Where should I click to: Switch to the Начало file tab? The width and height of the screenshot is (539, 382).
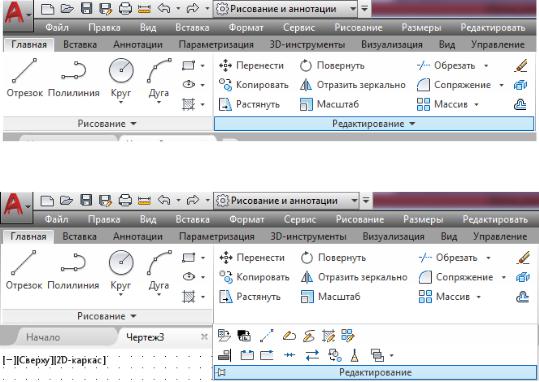click(43, 337)
